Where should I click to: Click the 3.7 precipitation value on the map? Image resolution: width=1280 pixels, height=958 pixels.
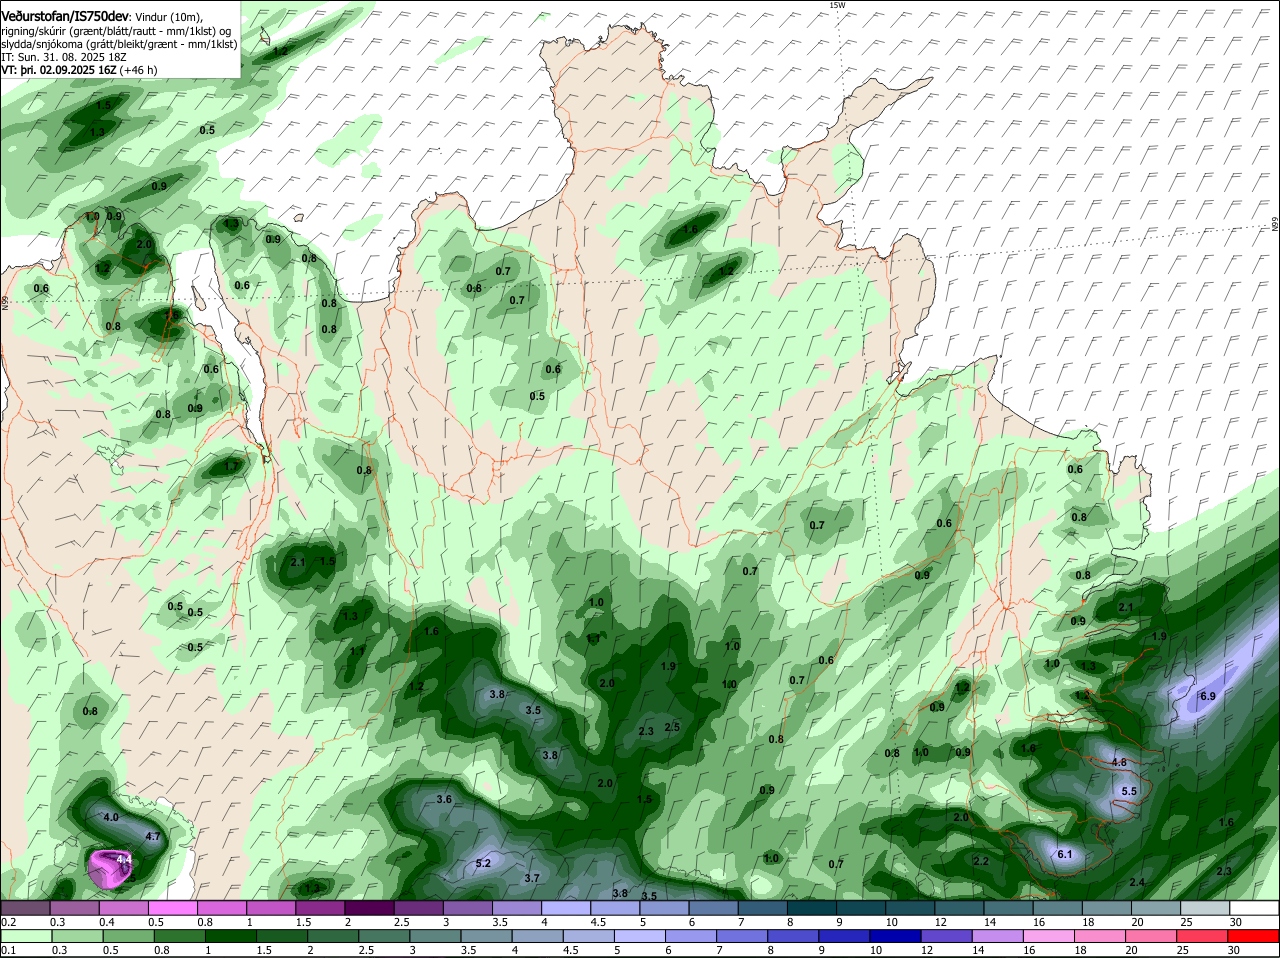(x=532, y=878)
